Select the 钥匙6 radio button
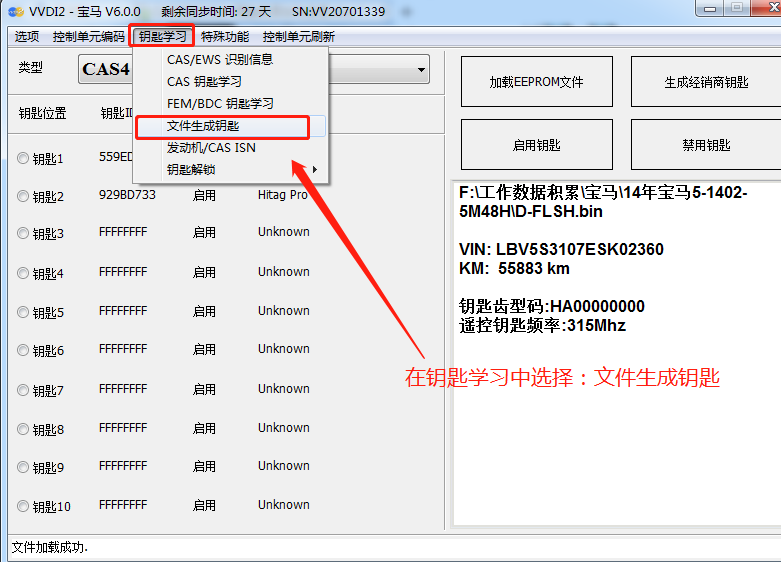Screen dimensions: 781x562 coord(23,350)
